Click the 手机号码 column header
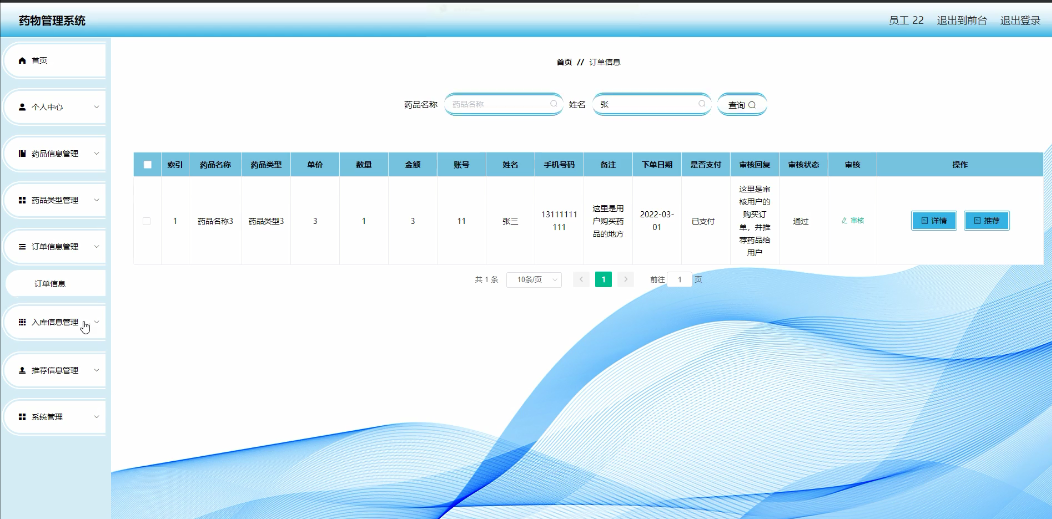 559,164
